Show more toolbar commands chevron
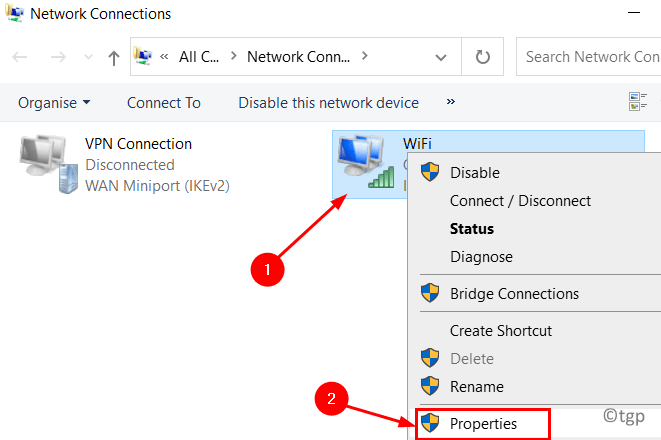The height and width of the screenshot is (440, 661). (x=450, y=102)
